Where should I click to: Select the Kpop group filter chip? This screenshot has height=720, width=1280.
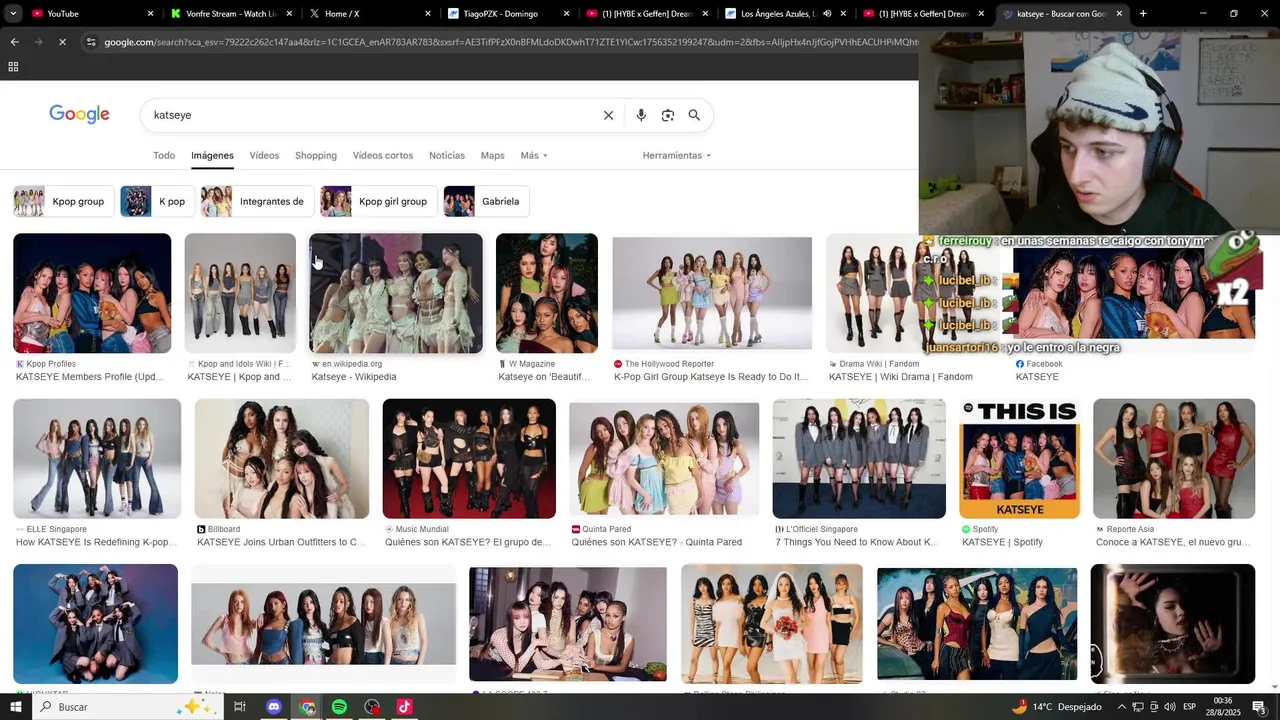(63, 201)
